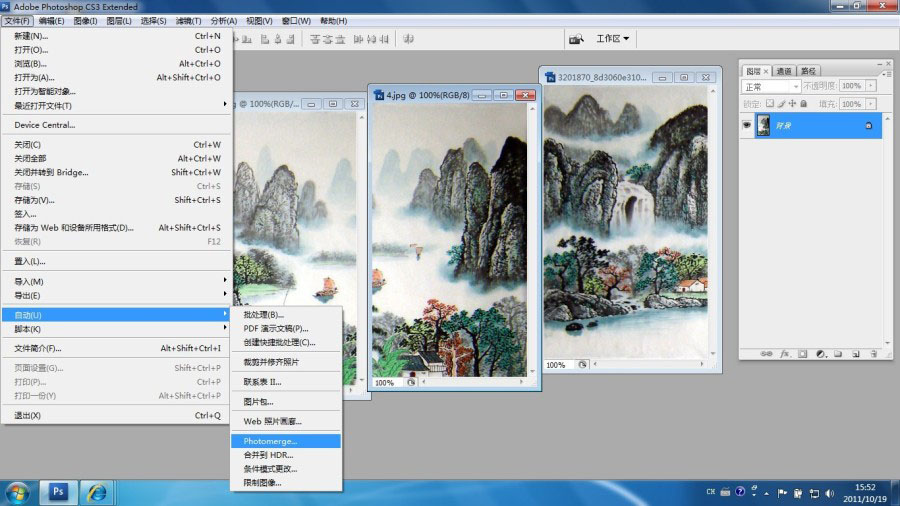Select the 背景 layer thumbnail
Viewport: 900px width, 506px height.
(x=764, y=125)
